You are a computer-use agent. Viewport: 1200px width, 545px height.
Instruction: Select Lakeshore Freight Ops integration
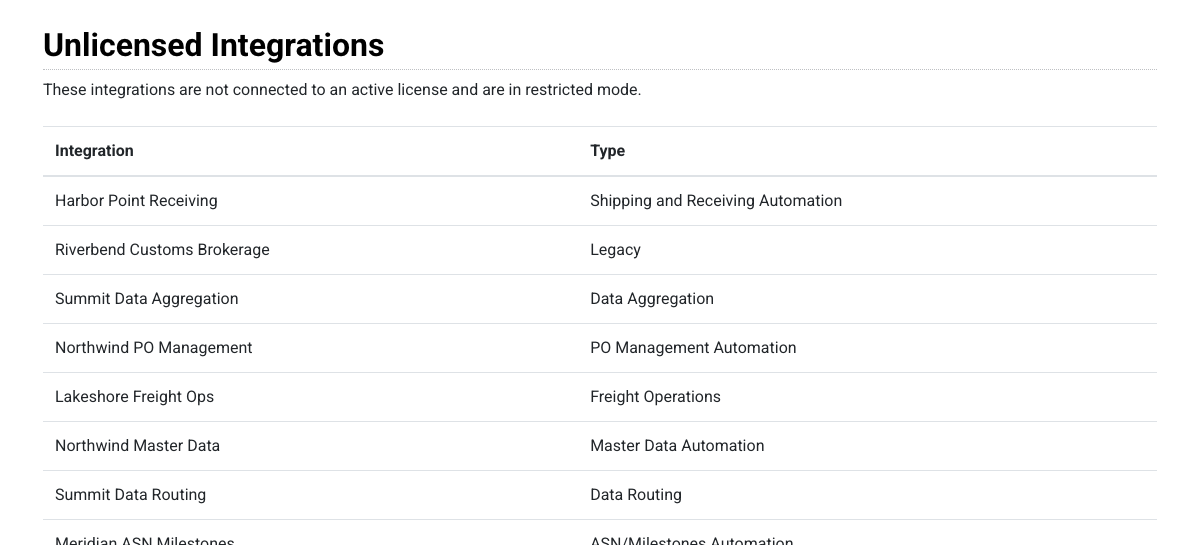[x=134, y=397]
